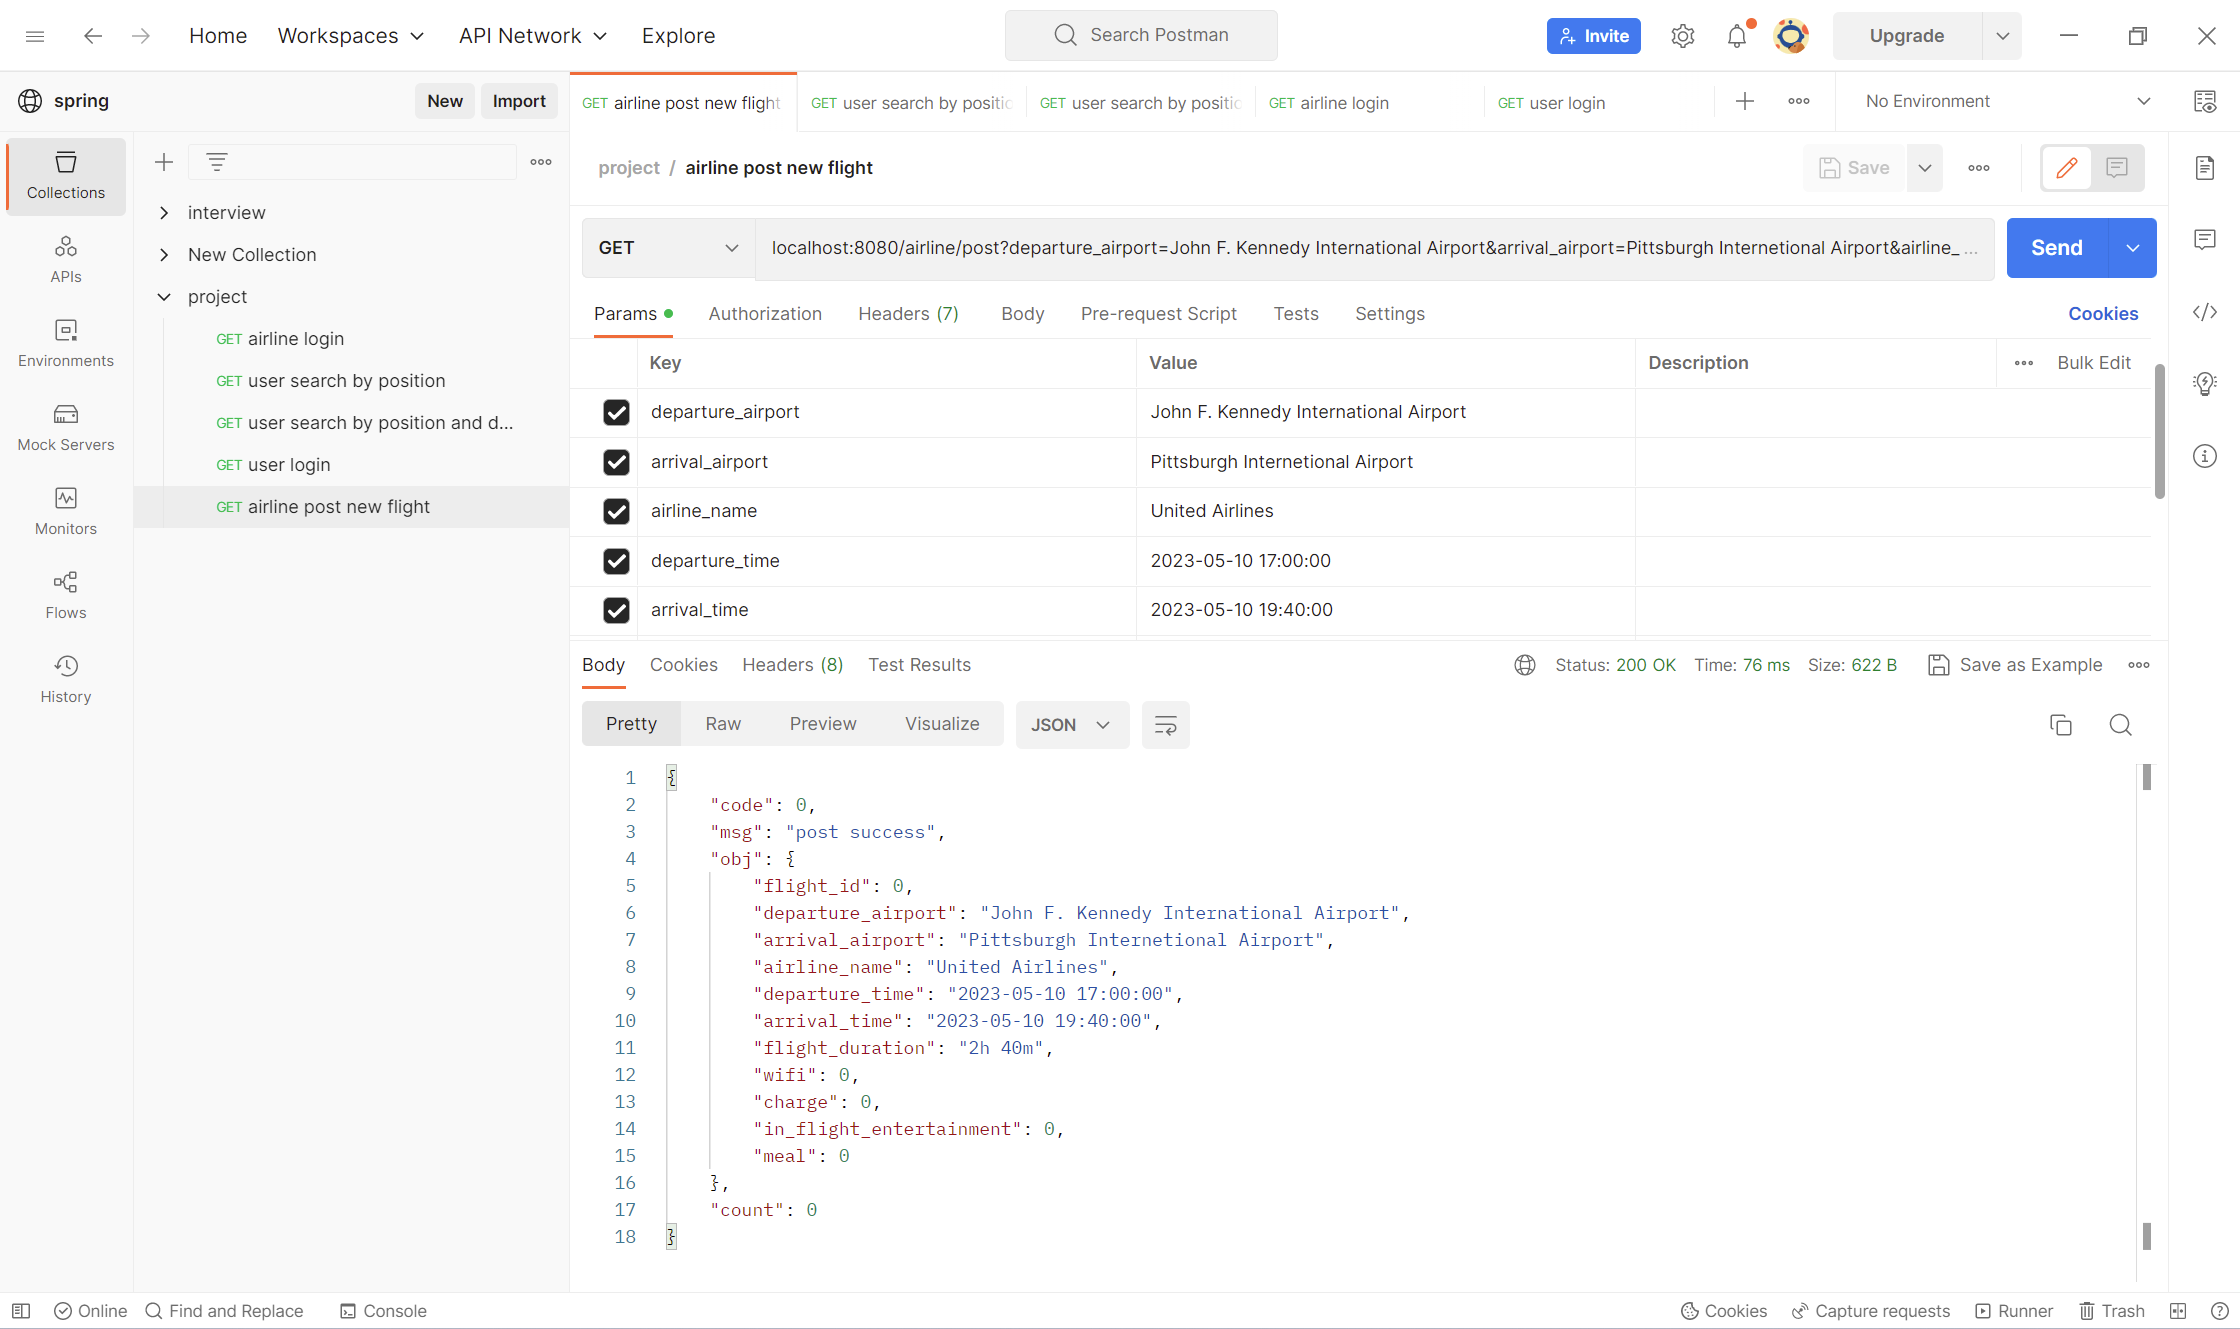Open the Collections sidebar panel
This screenshot has width=2240, height=1329.
pos(66,176)
